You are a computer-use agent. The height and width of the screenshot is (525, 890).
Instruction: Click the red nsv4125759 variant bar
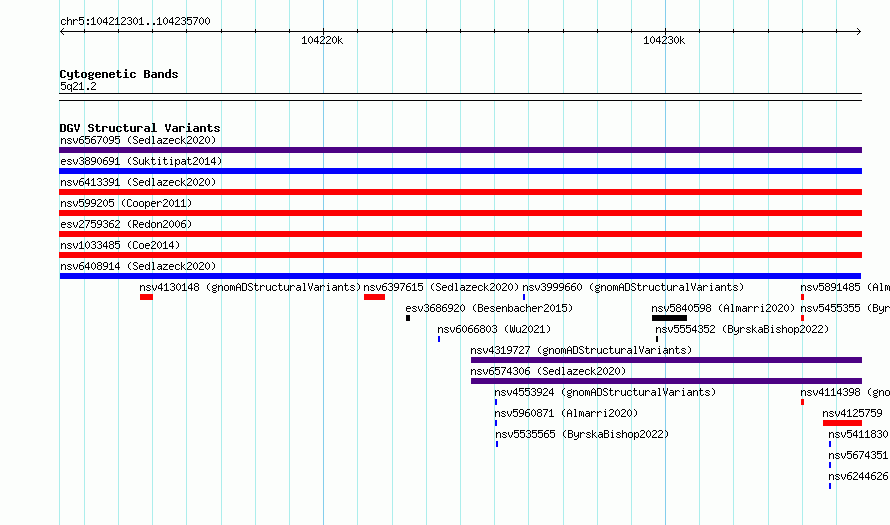(842, 423)
